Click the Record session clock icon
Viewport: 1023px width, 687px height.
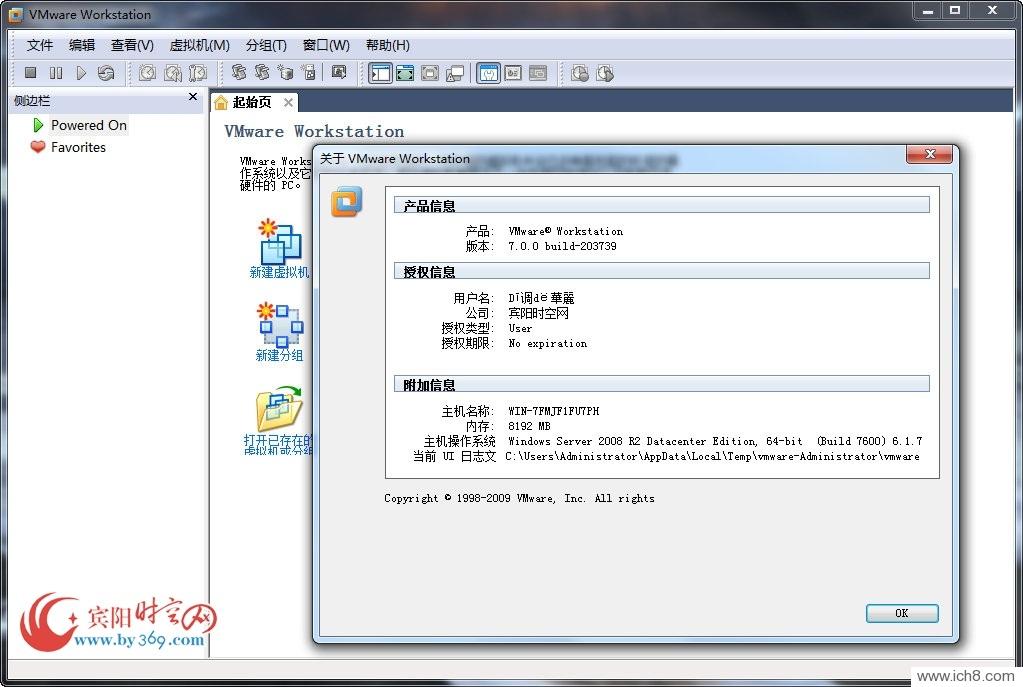coord(579,73)
